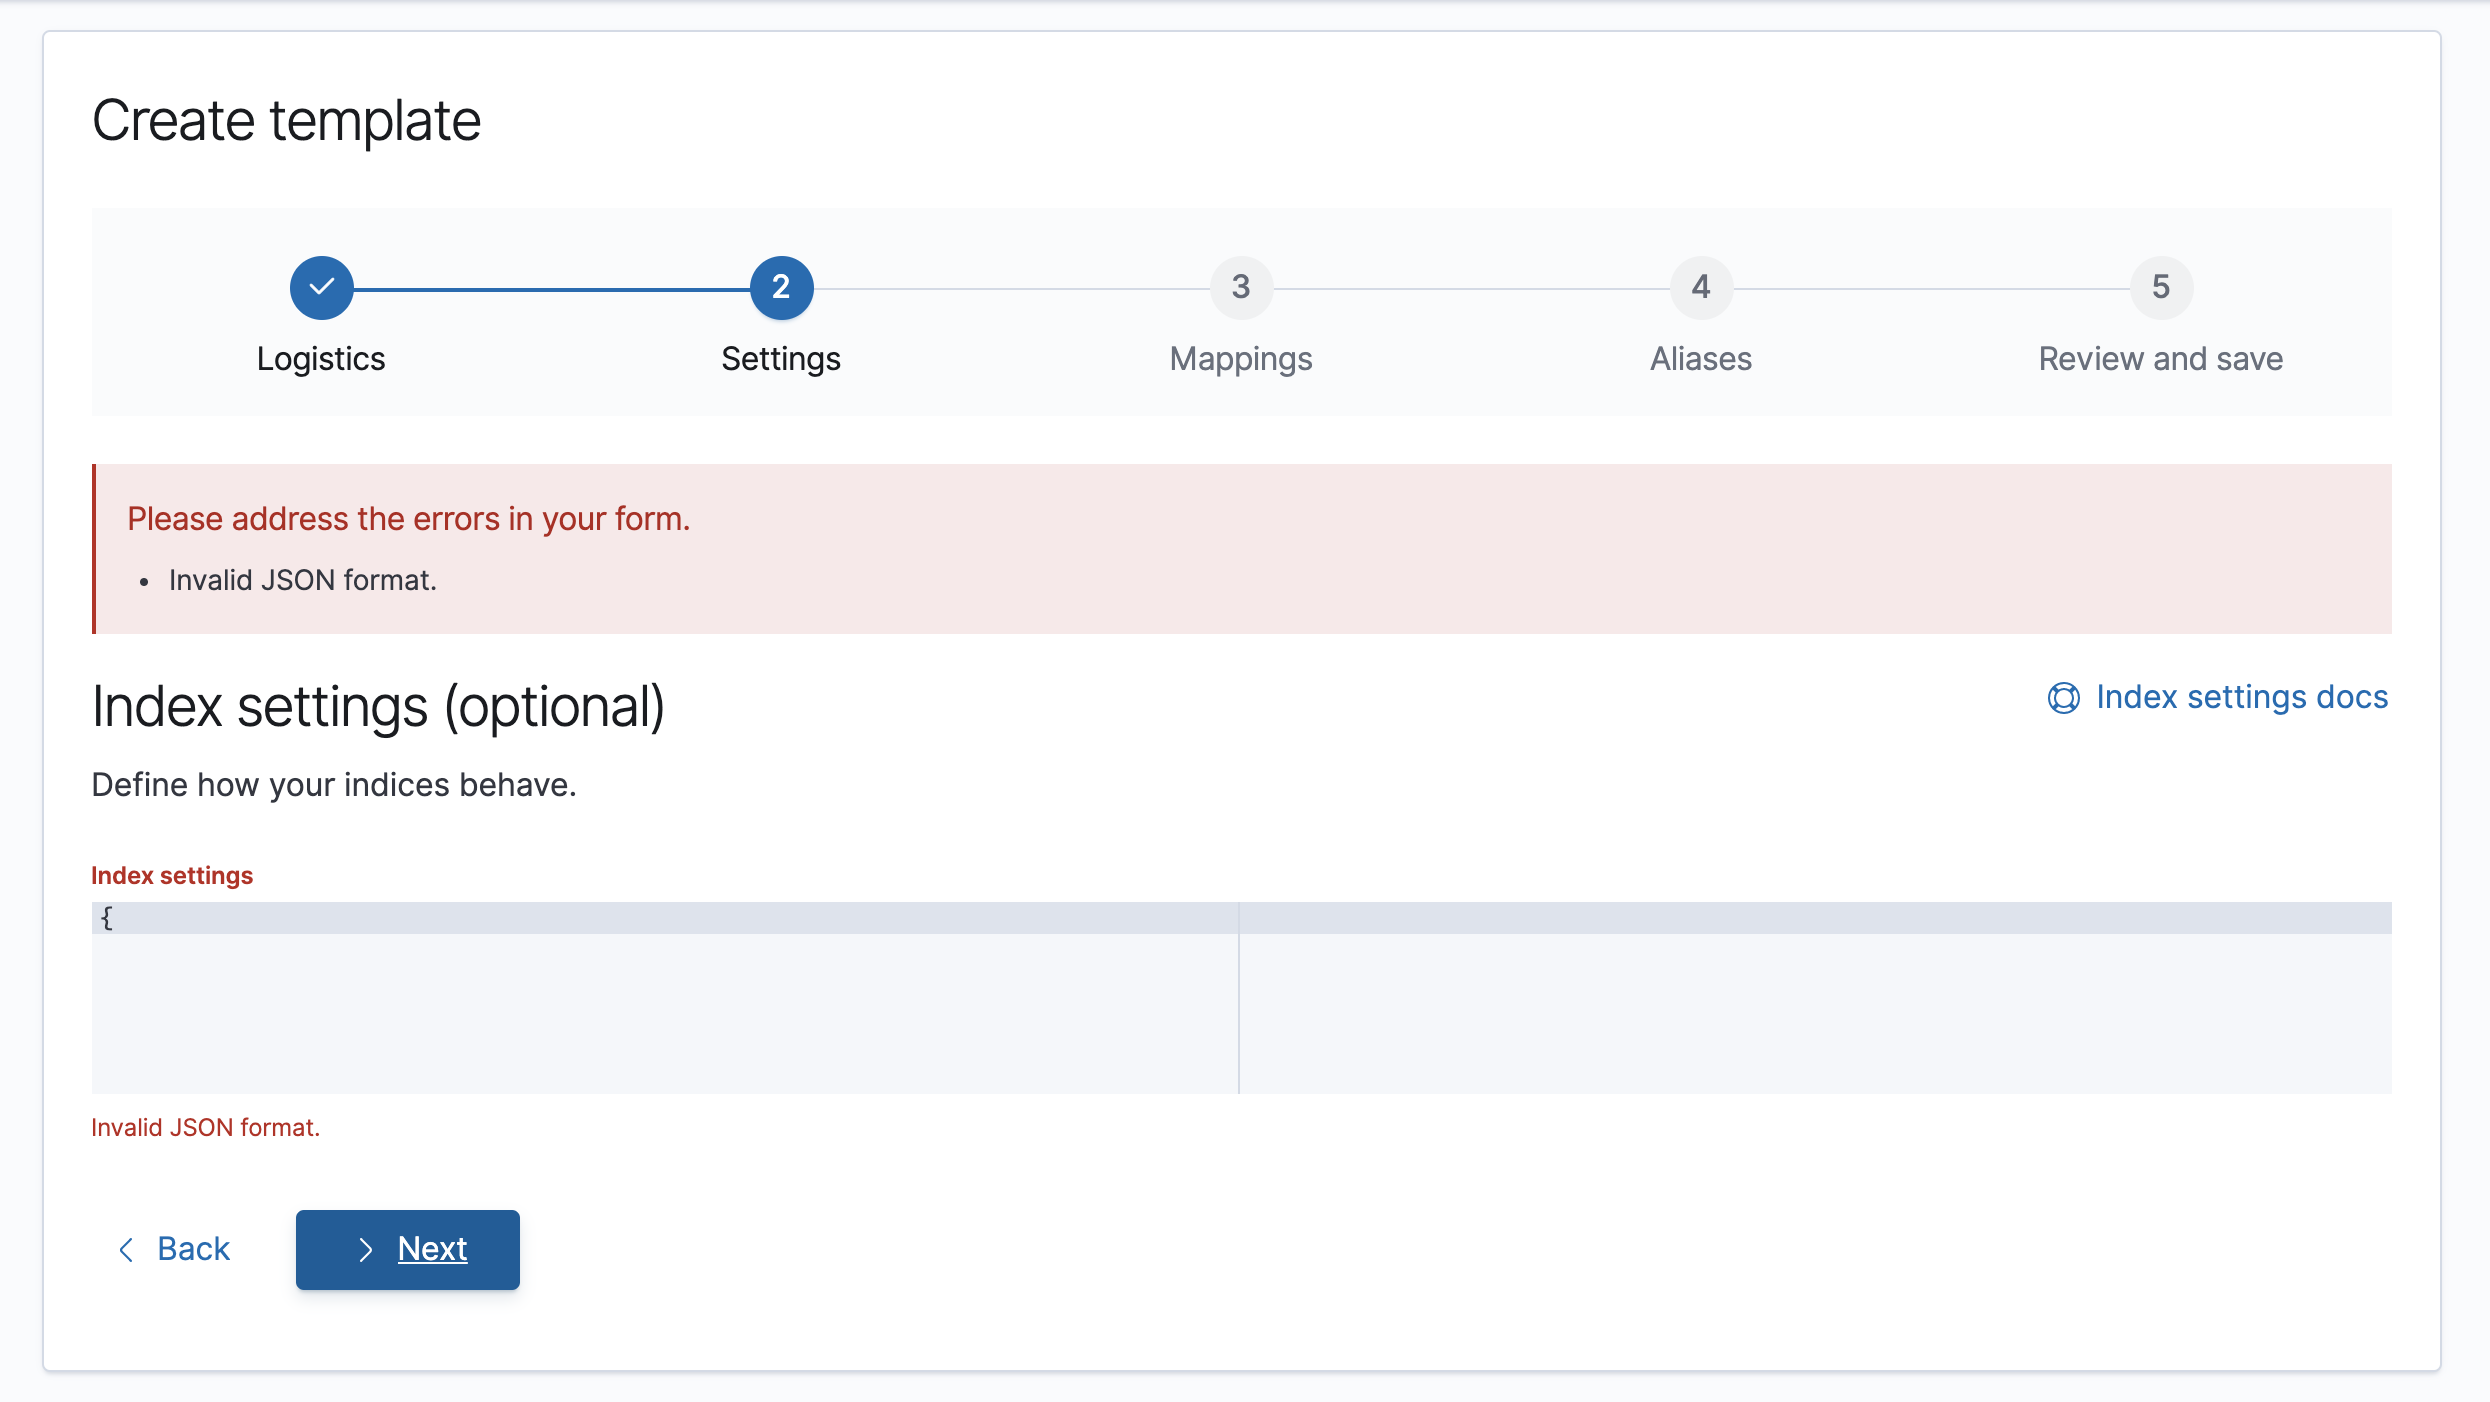Select the Logistics step label

click(x=321, y=359)
